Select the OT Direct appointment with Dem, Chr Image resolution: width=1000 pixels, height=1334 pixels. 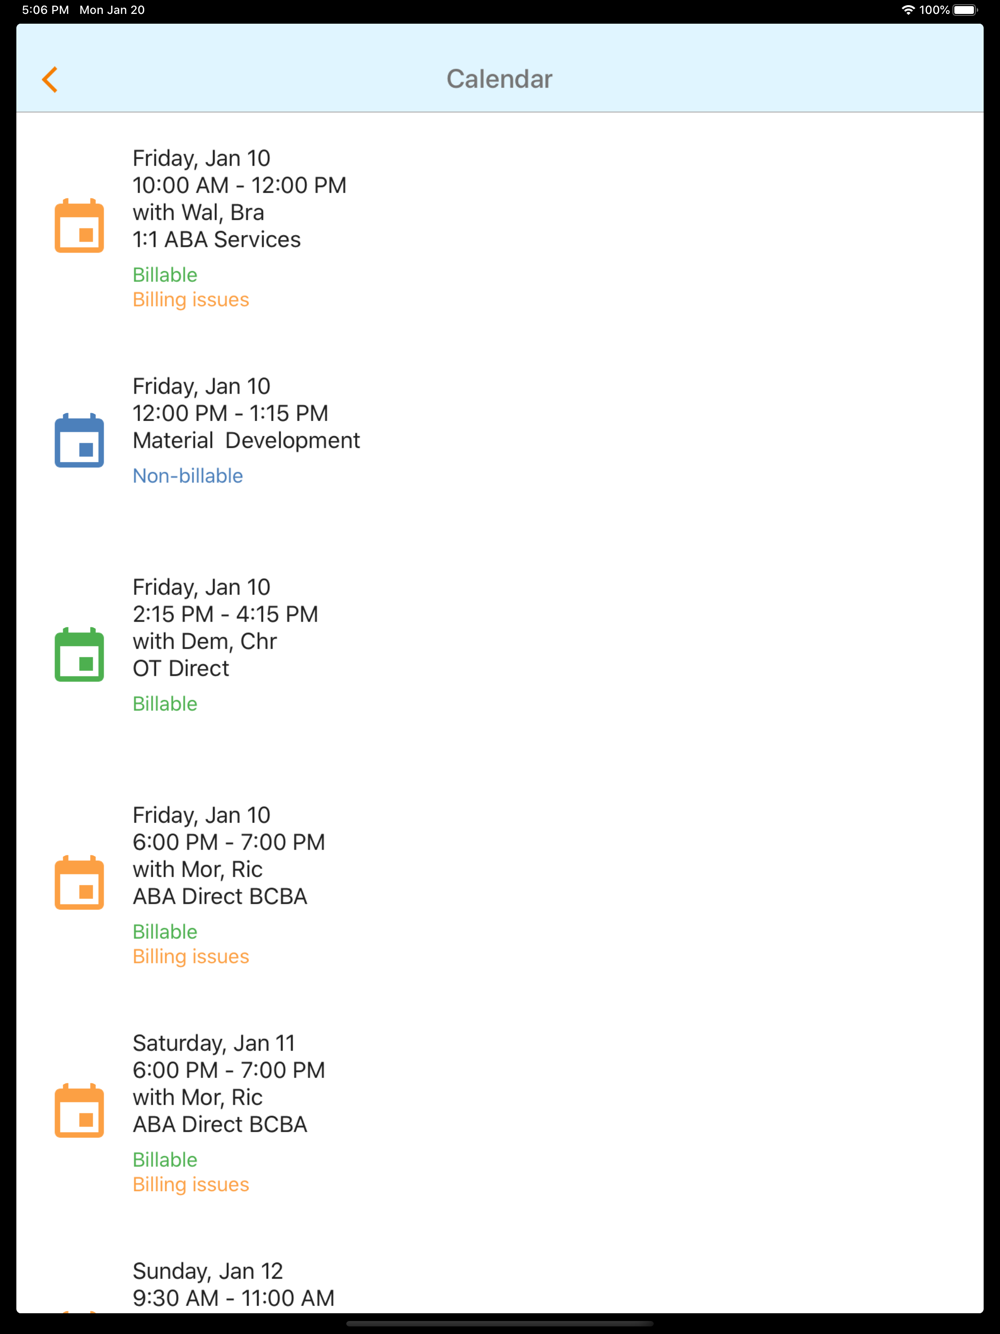tap(181, 668)
